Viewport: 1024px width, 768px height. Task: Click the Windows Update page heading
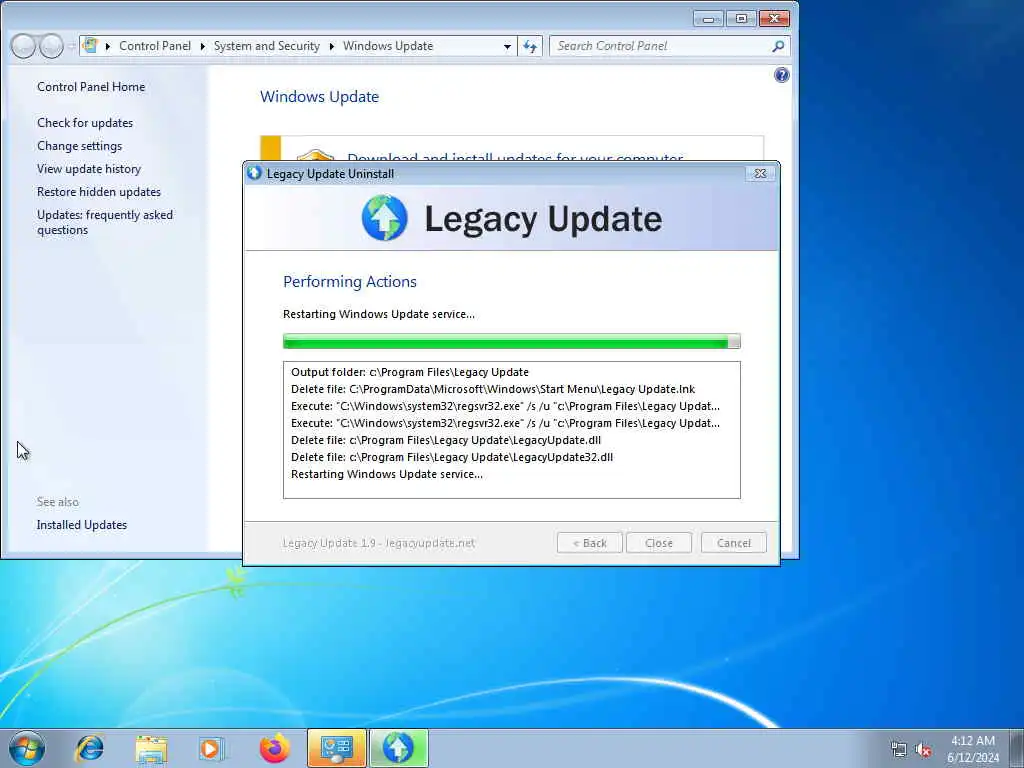click(x=319, y=97)
